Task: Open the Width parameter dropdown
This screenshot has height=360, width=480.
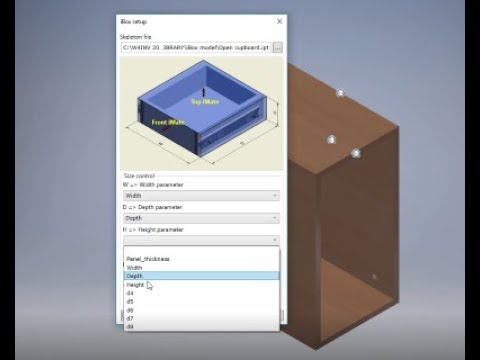Action: (x=201, y=196)
